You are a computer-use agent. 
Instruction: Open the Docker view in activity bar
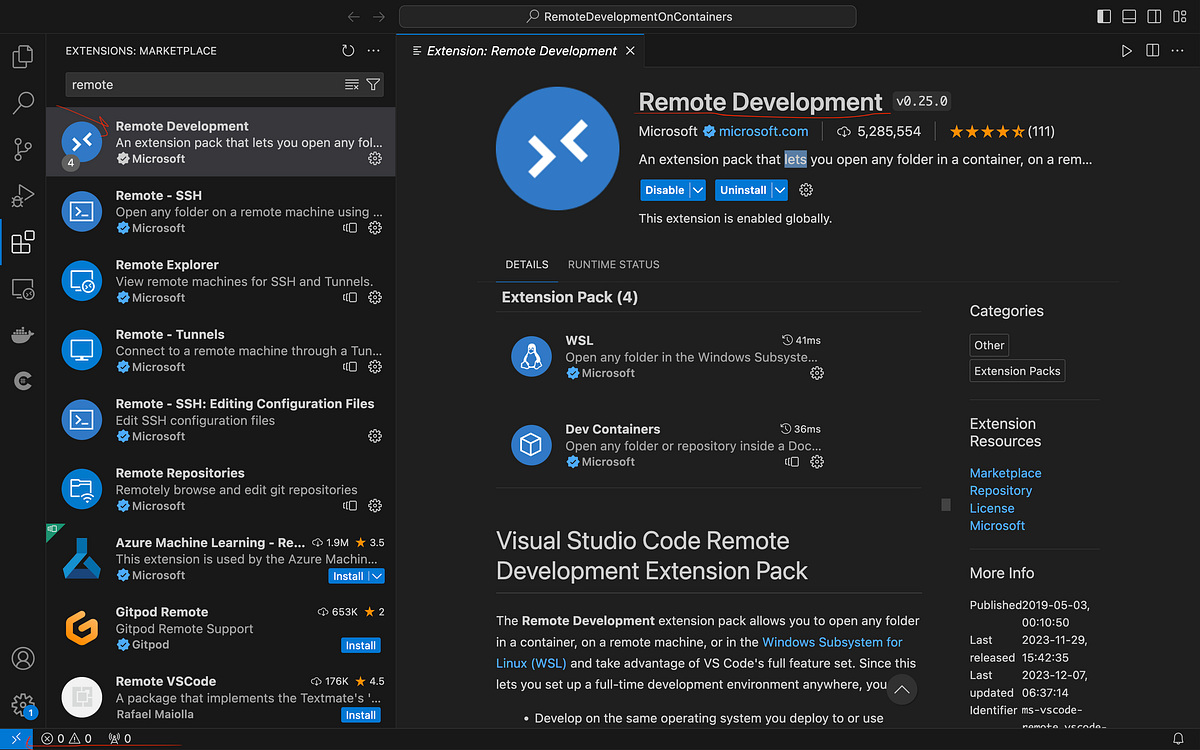[x=22, y=335]
